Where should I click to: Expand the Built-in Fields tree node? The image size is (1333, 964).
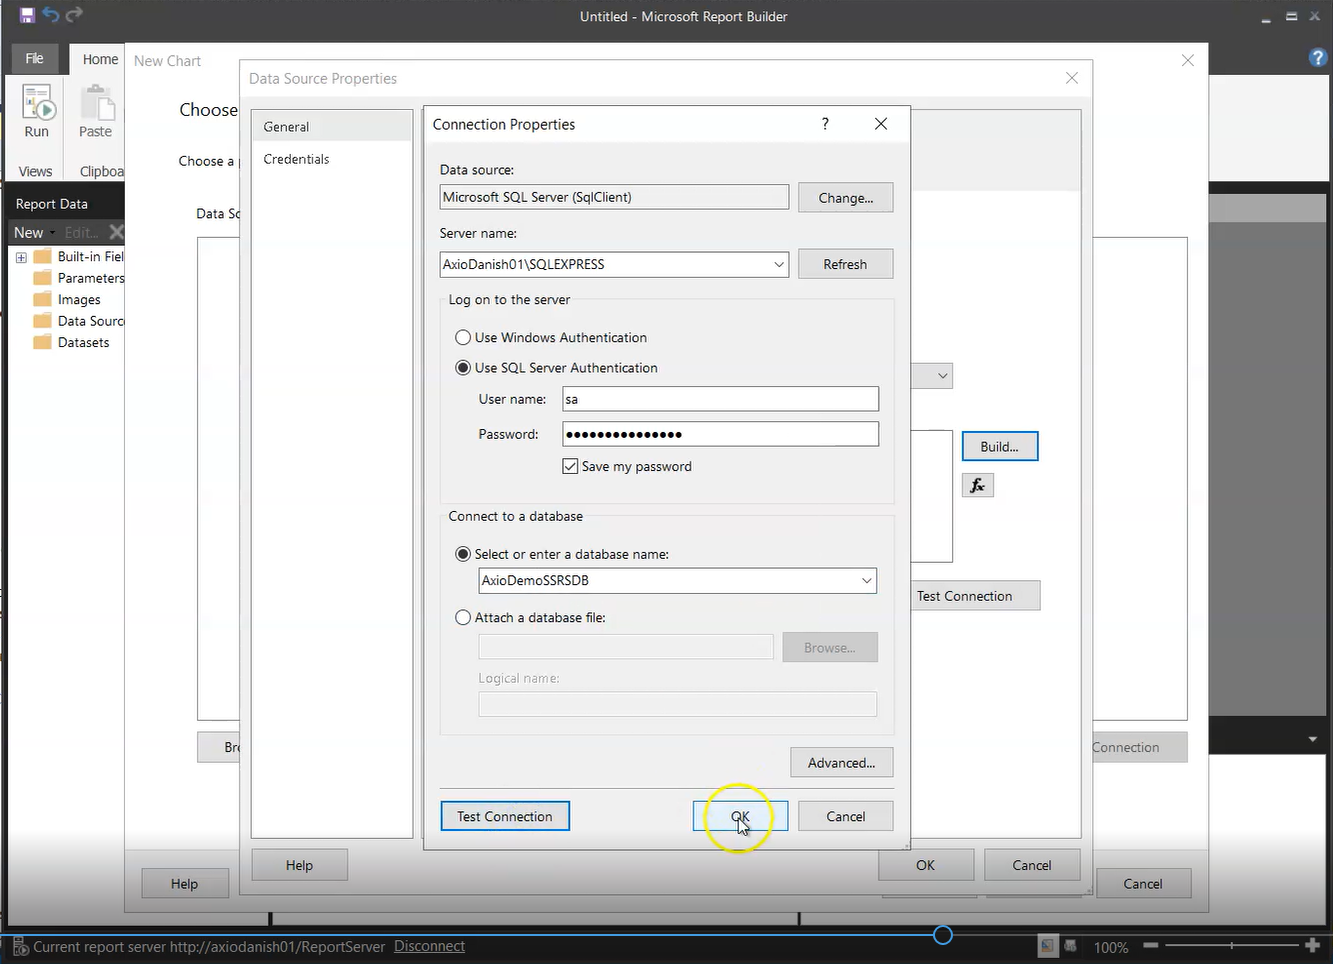pyautogui.click(x=21, y=257)
